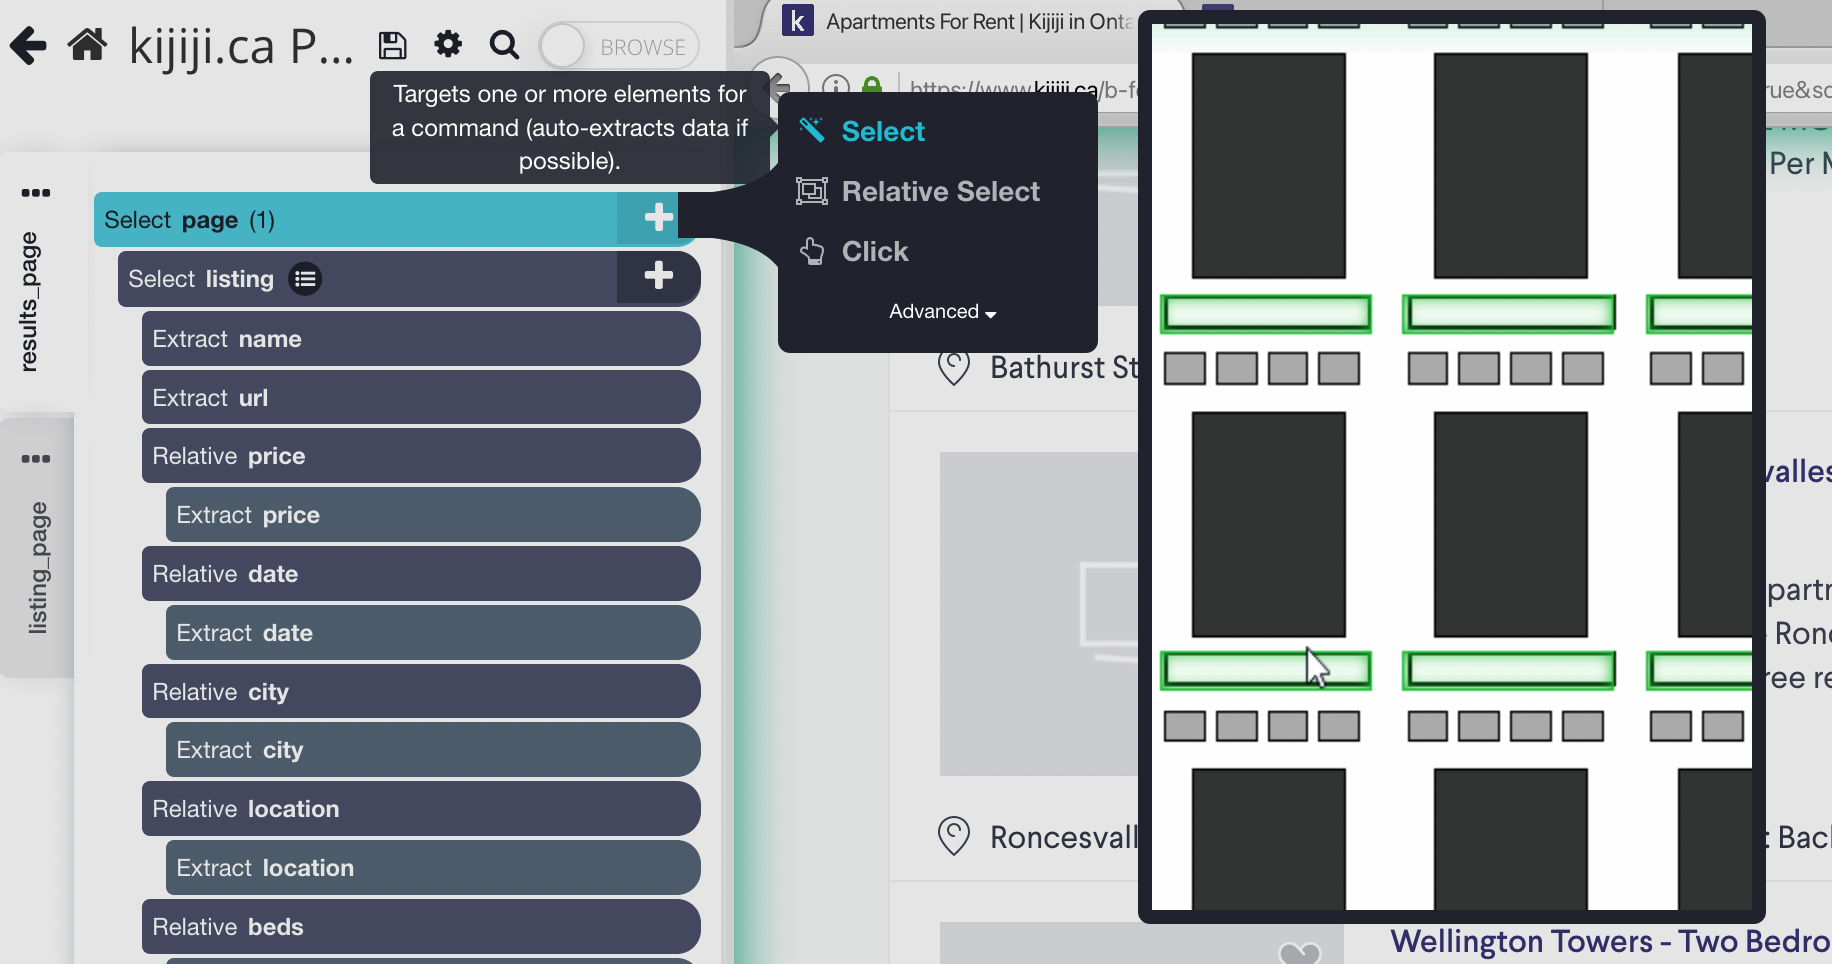
Task: Open the home icon in the header
Action: pos(87,45)
